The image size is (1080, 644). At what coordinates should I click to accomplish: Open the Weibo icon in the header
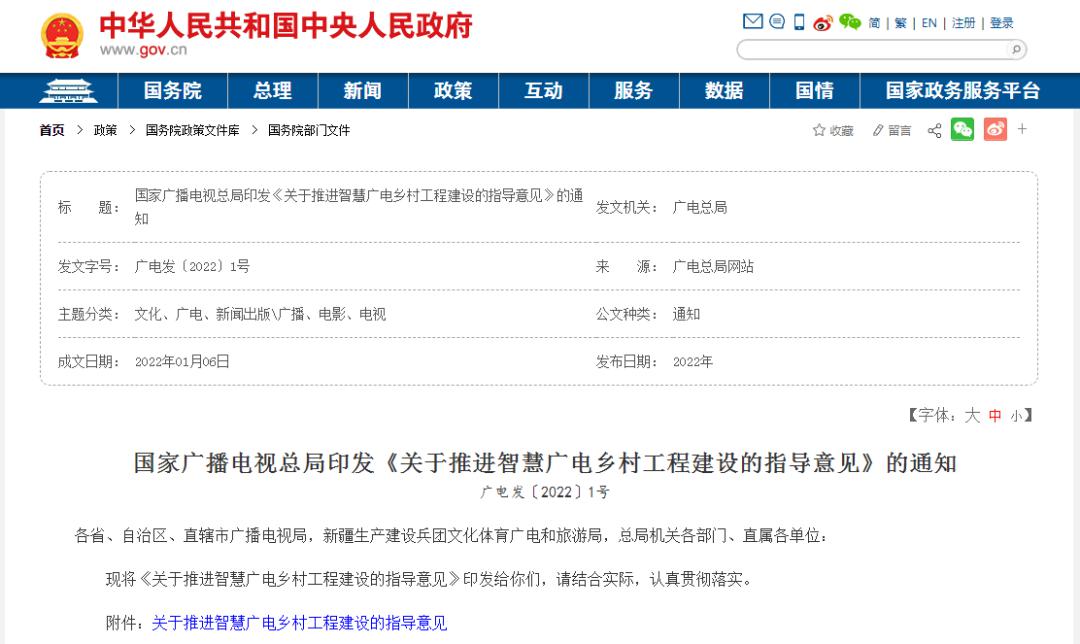824,21
